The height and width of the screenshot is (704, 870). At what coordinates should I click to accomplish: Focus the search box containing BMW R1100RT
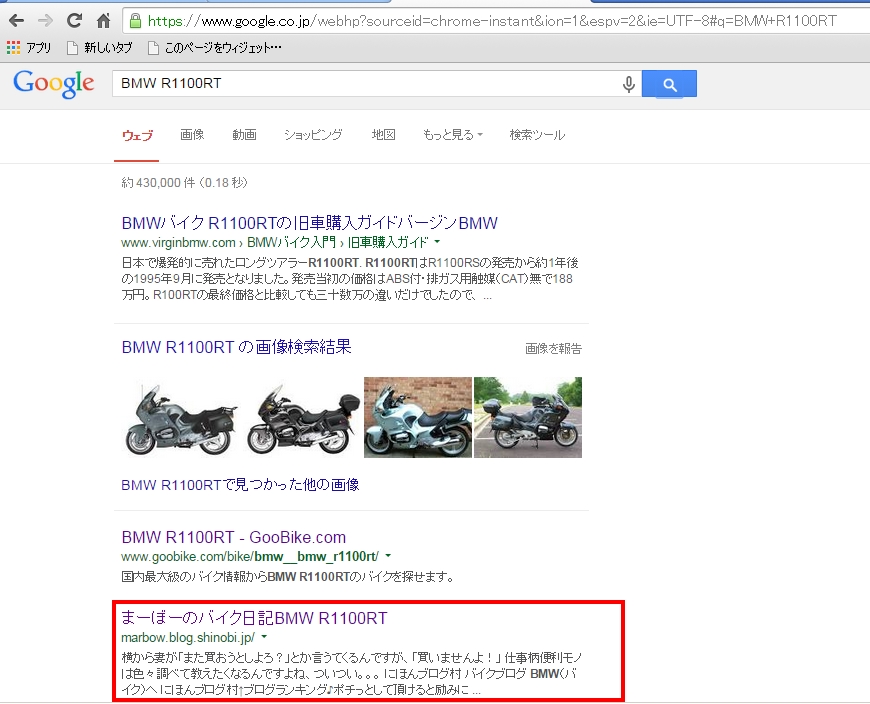click(366, 84)
